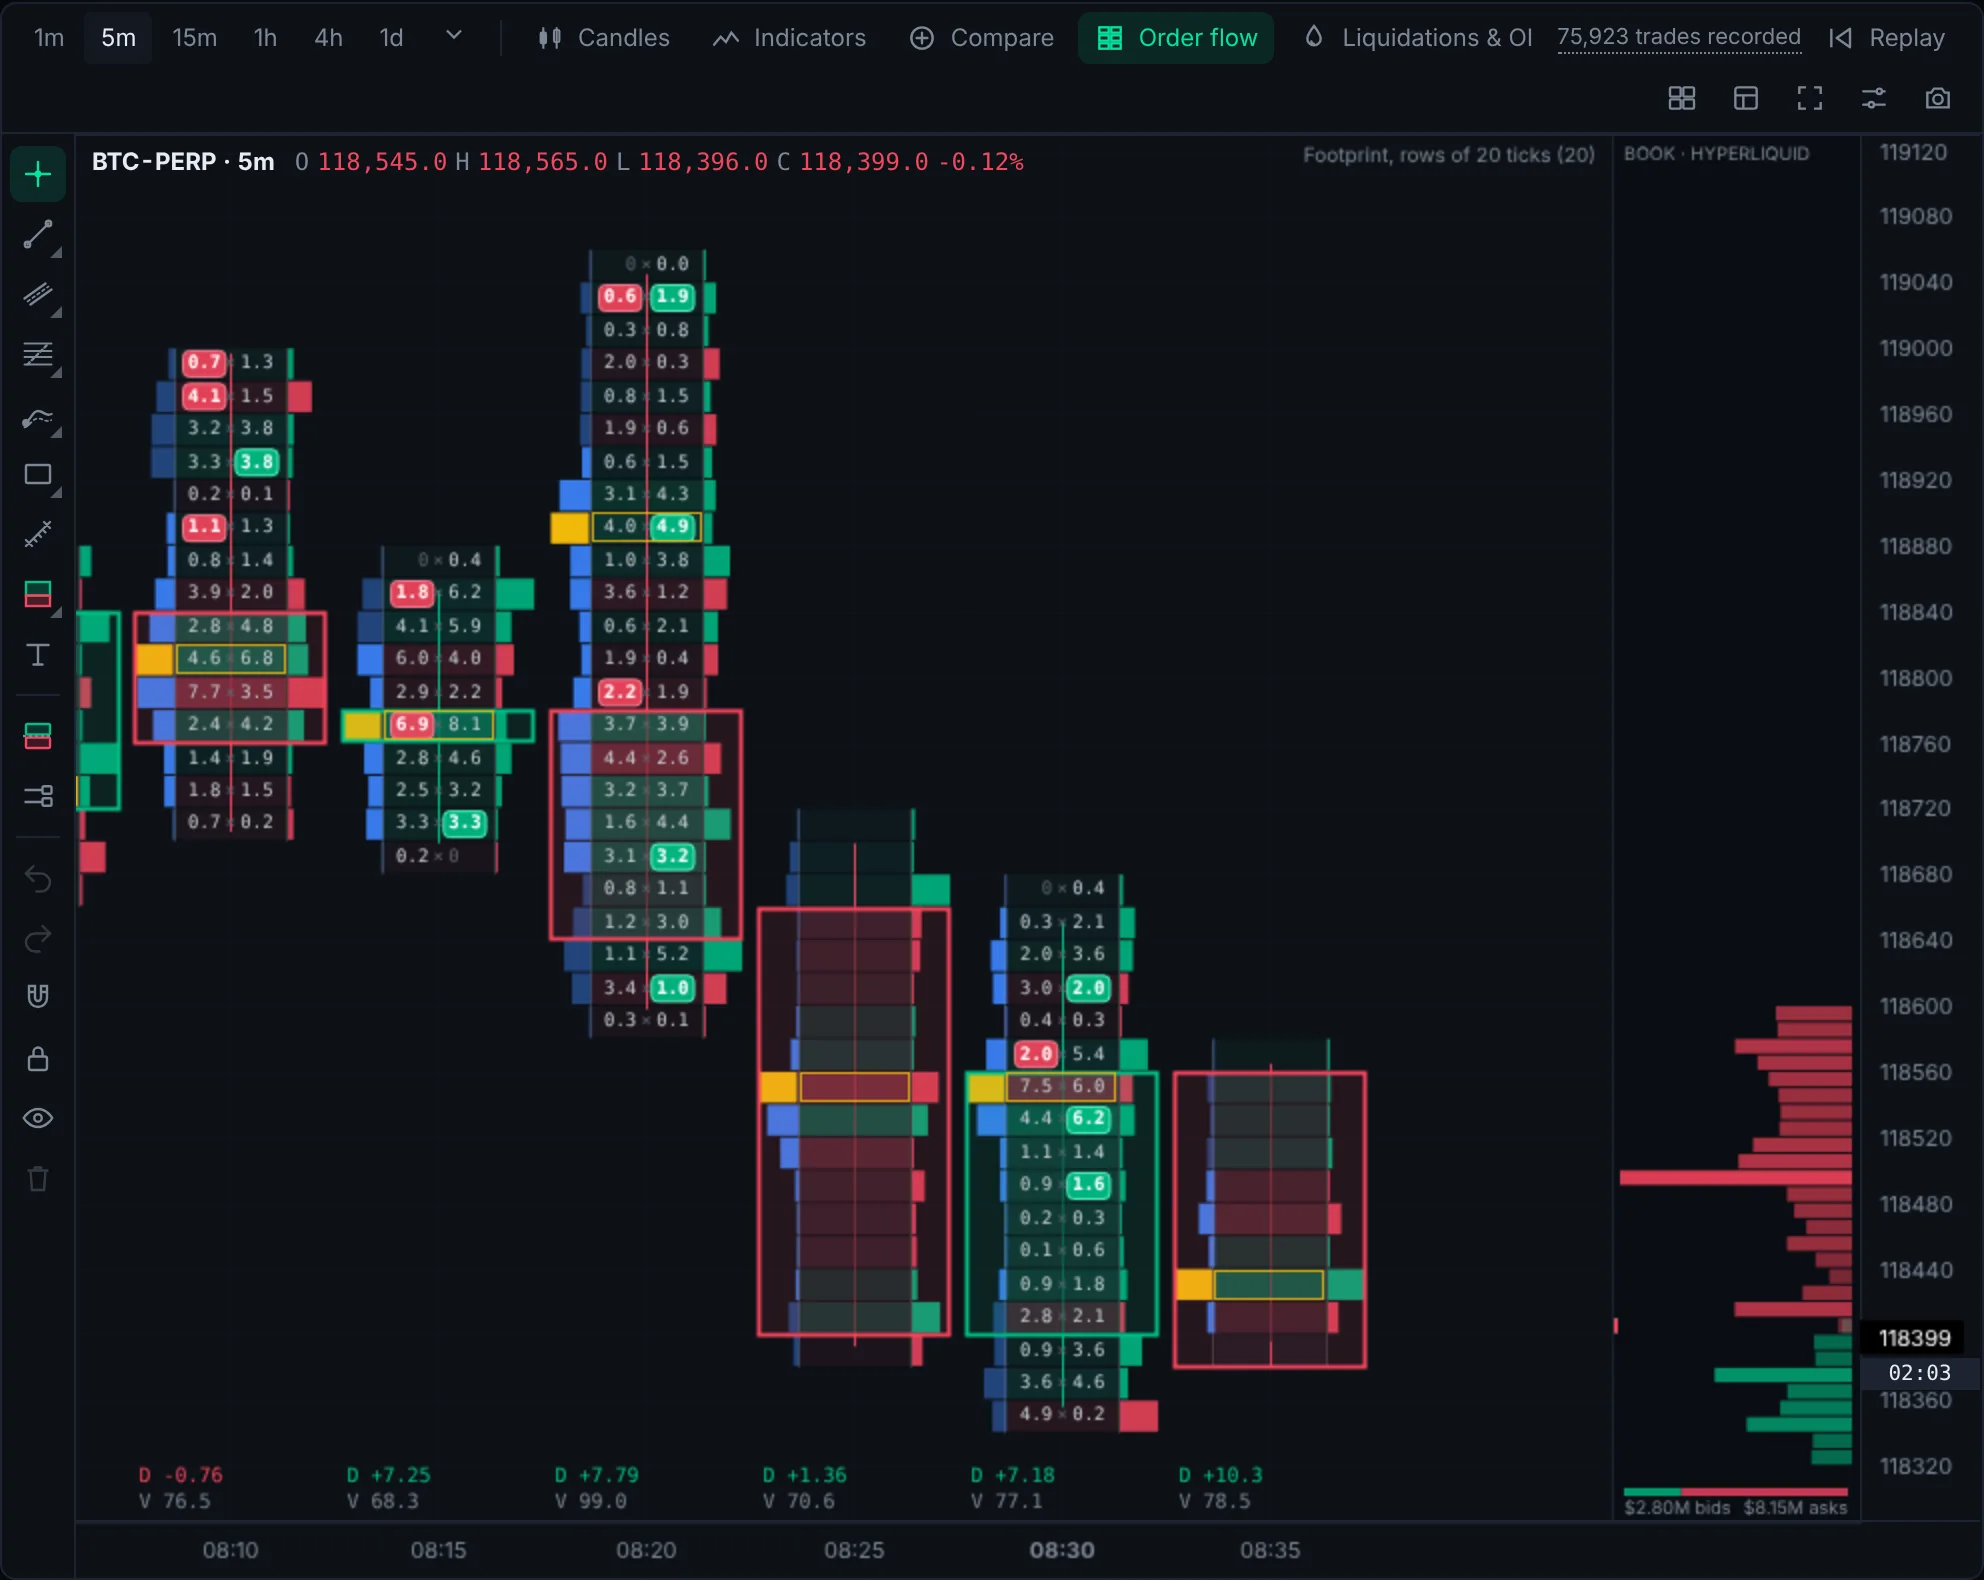Select the Fibonacci retracement tool
Image resolution: width=1984 pixels, height=1580 pixels.
pos(38,355)
